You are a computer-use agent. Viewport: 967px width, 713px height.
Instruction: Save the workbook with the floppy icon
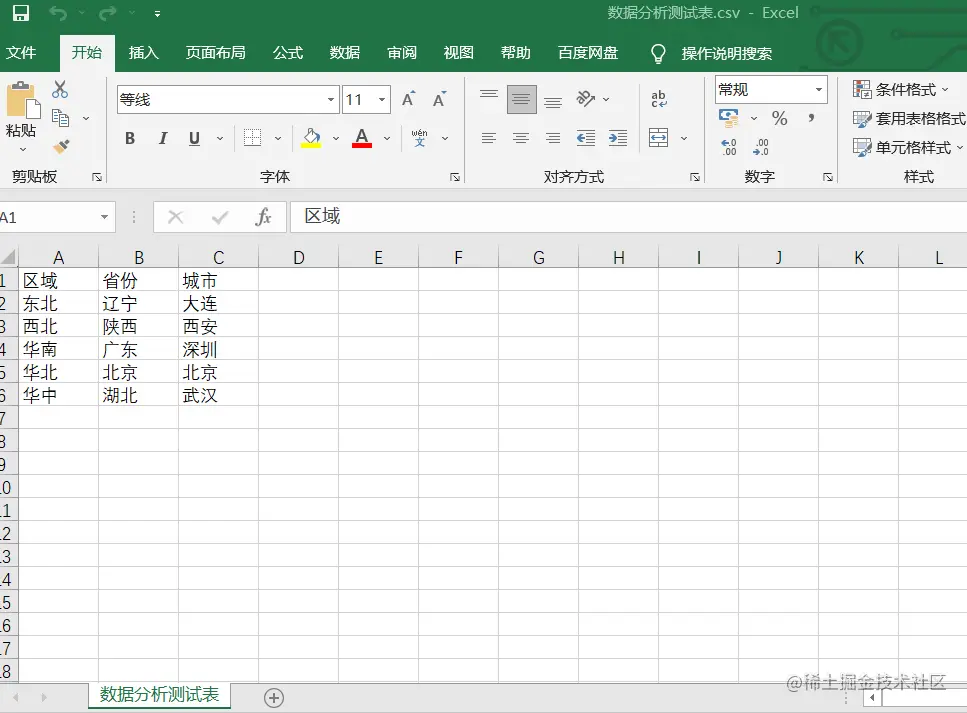pos(20,13)
